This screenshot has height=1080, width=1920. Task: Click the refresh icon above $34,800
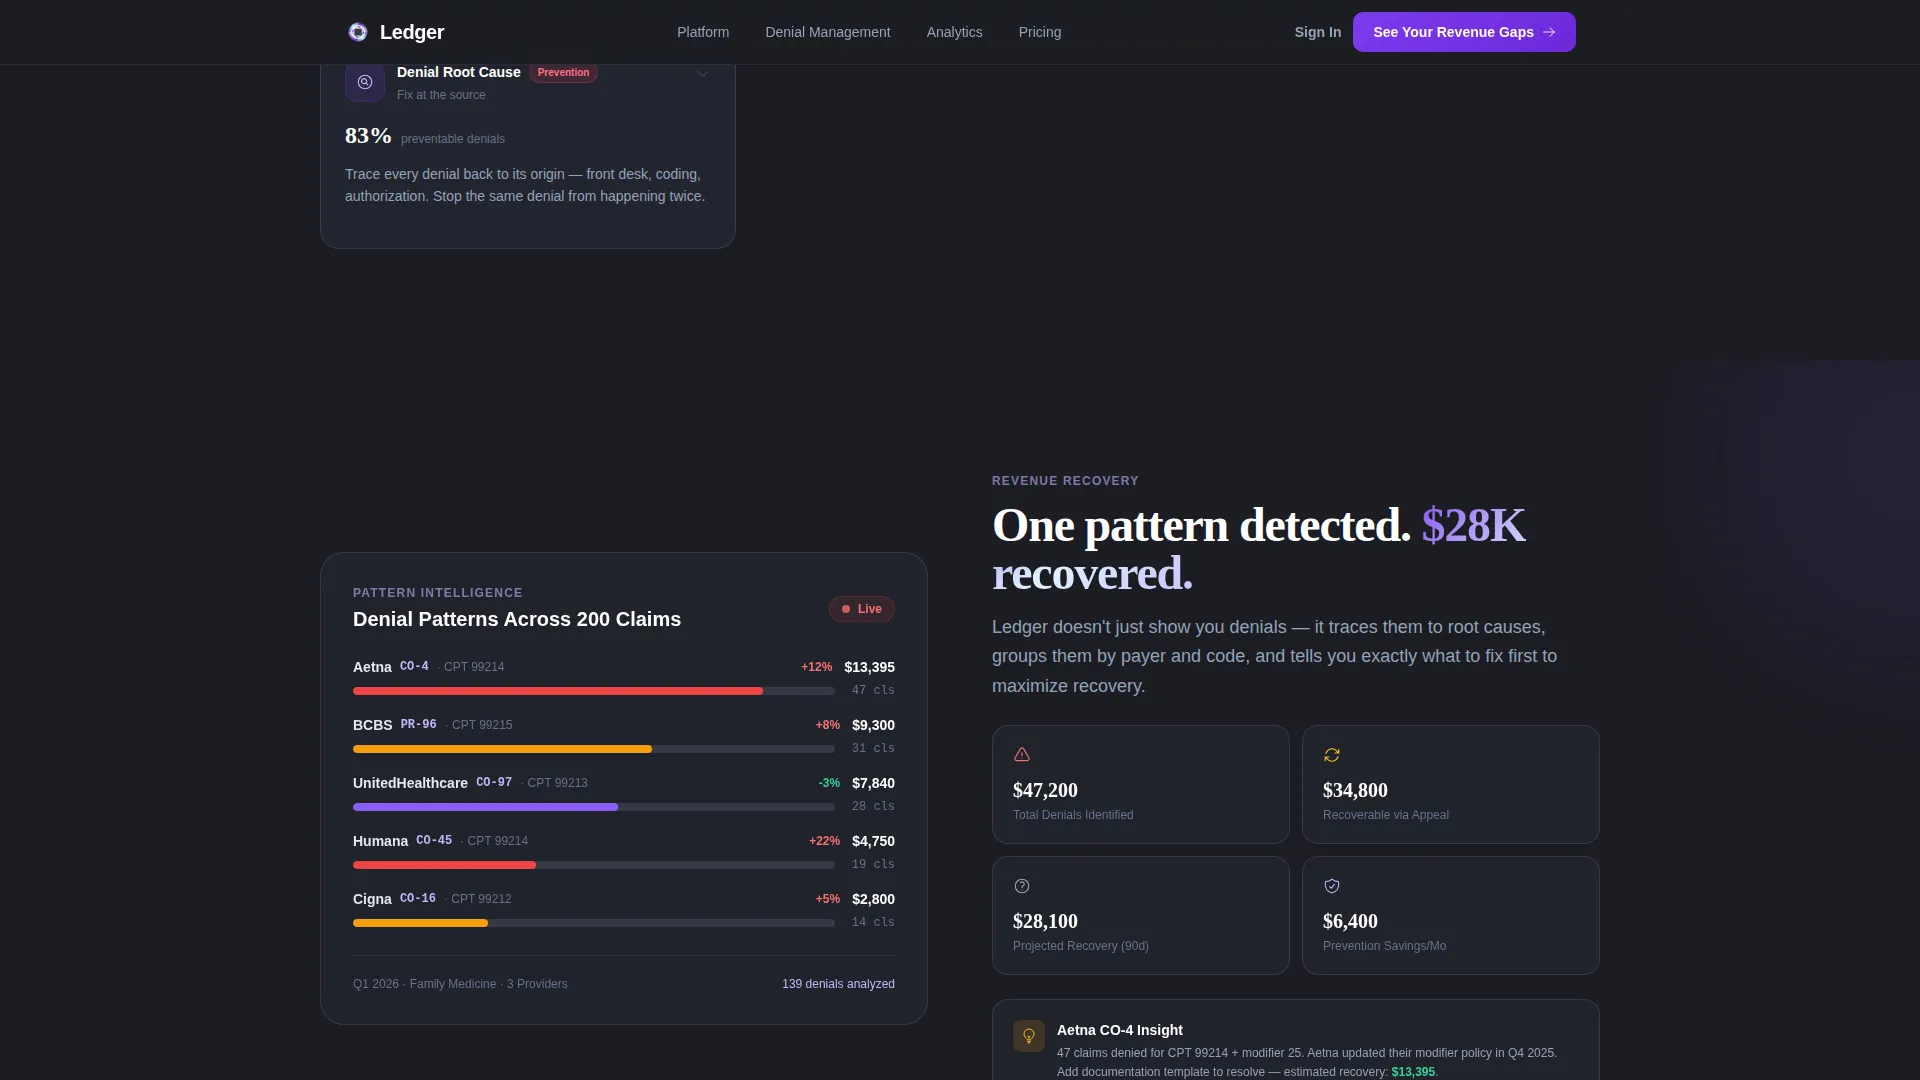pyautogui.click(x=1332, y=755)
